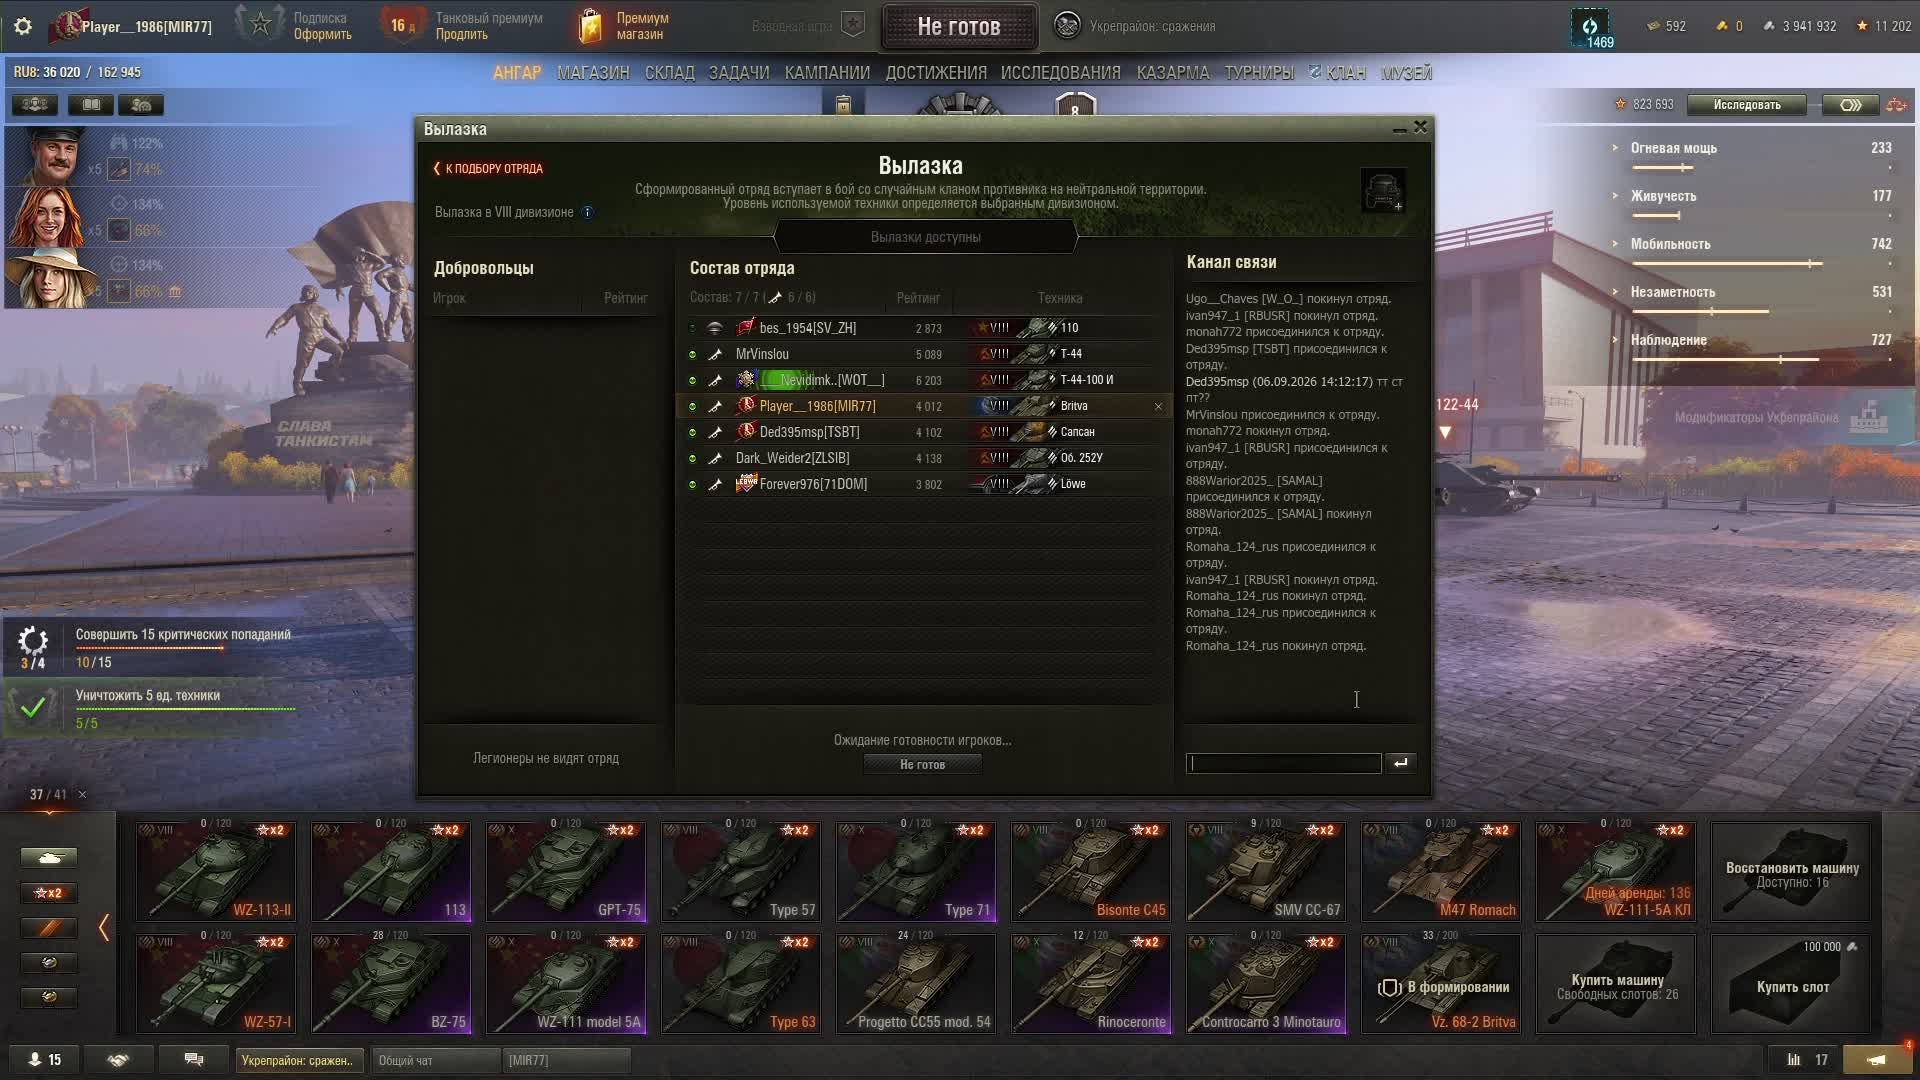Open the МАГАЗИН tab

[x=593, y=73]
